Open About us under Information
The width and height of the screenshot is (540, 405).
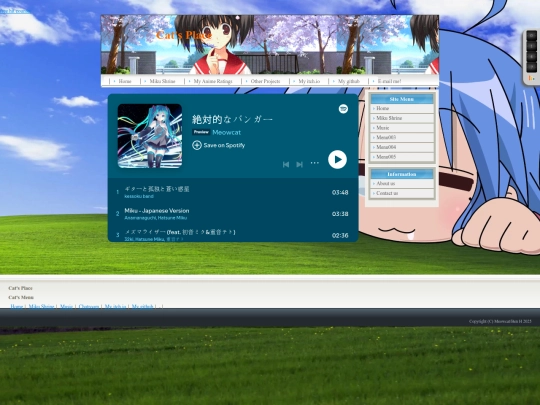pos(402,184)
